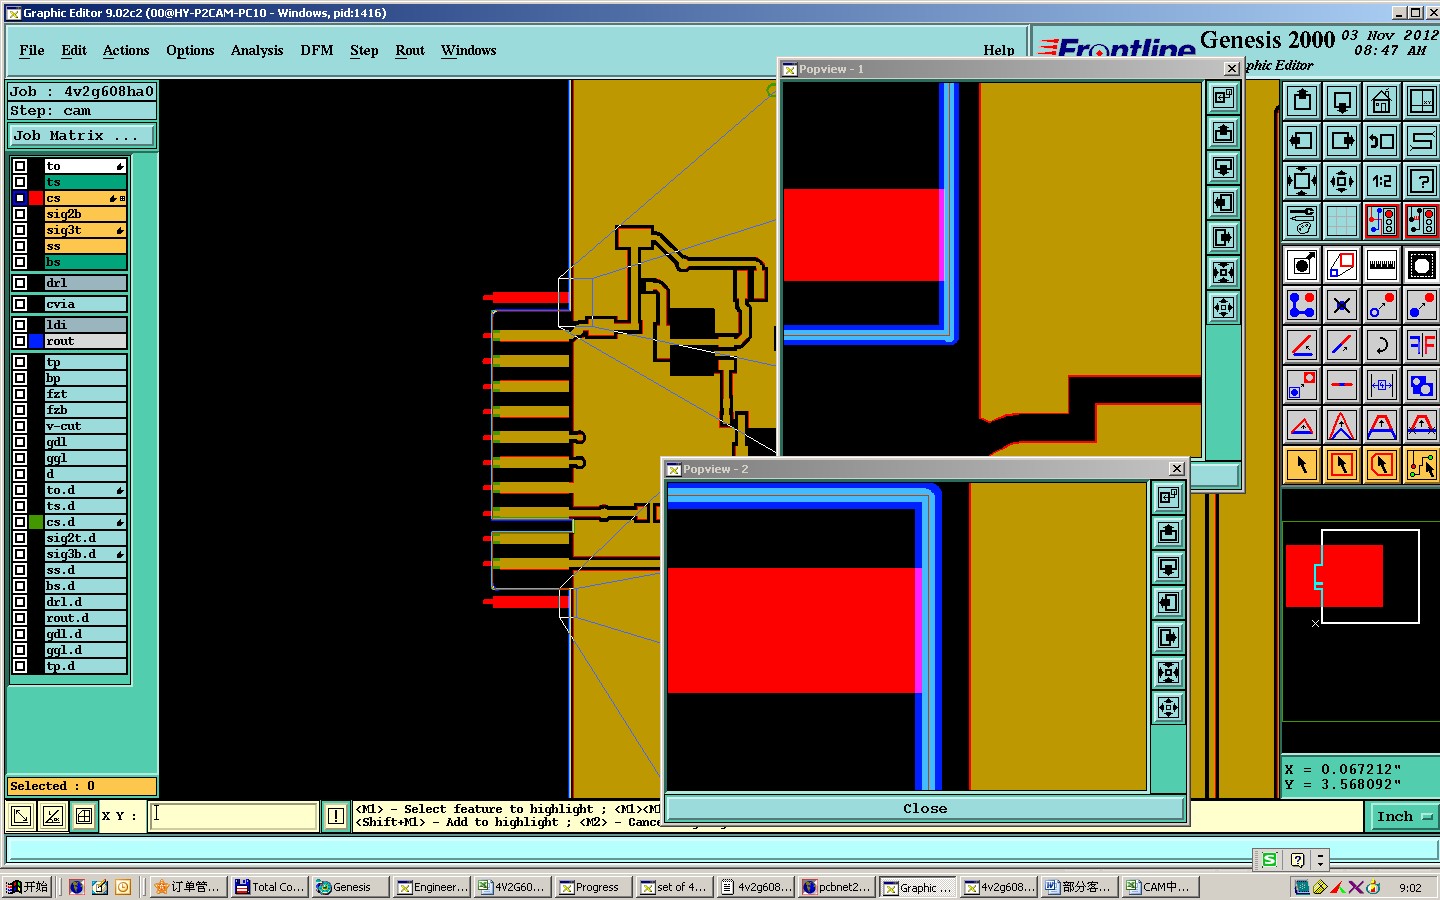Open the Genesis taskbar button
This screenshot has height=900, width=1440.
tap(350, 887)
